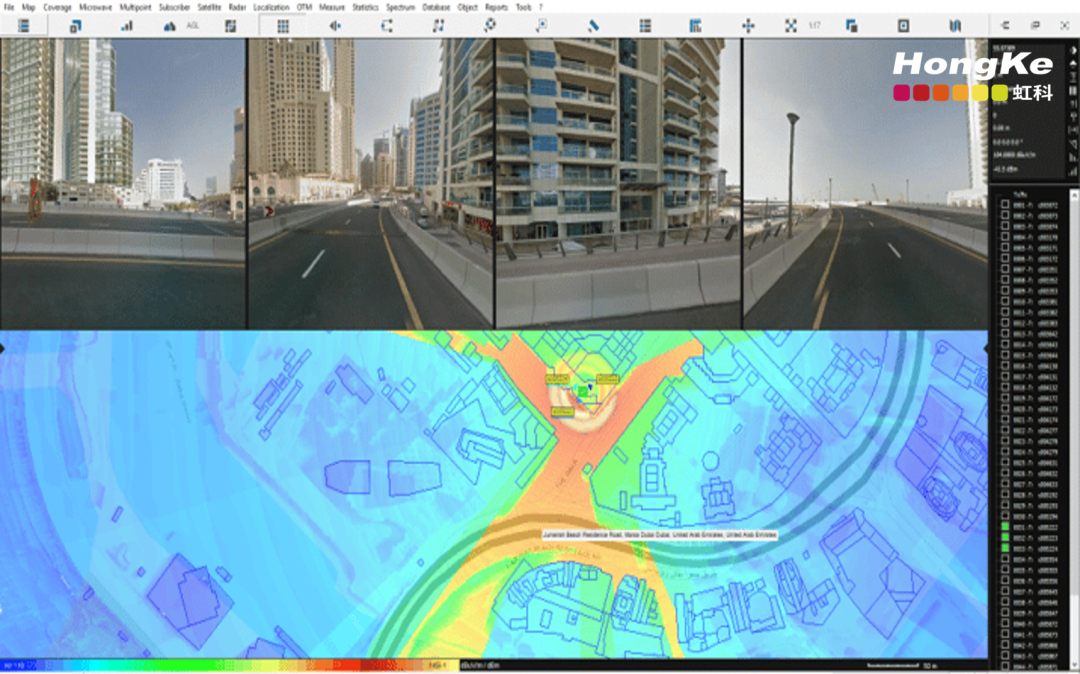Screen dimensions: 1080x674
Task: Click the zoom magnifier icon in toolbar
Action: pos(541,26)
